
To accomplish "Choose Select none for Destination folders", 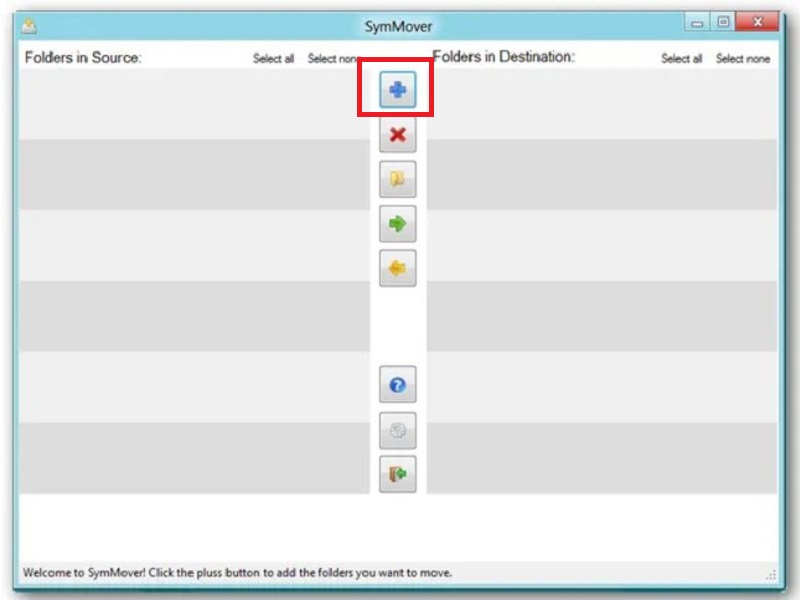I will tap(742, 59).
